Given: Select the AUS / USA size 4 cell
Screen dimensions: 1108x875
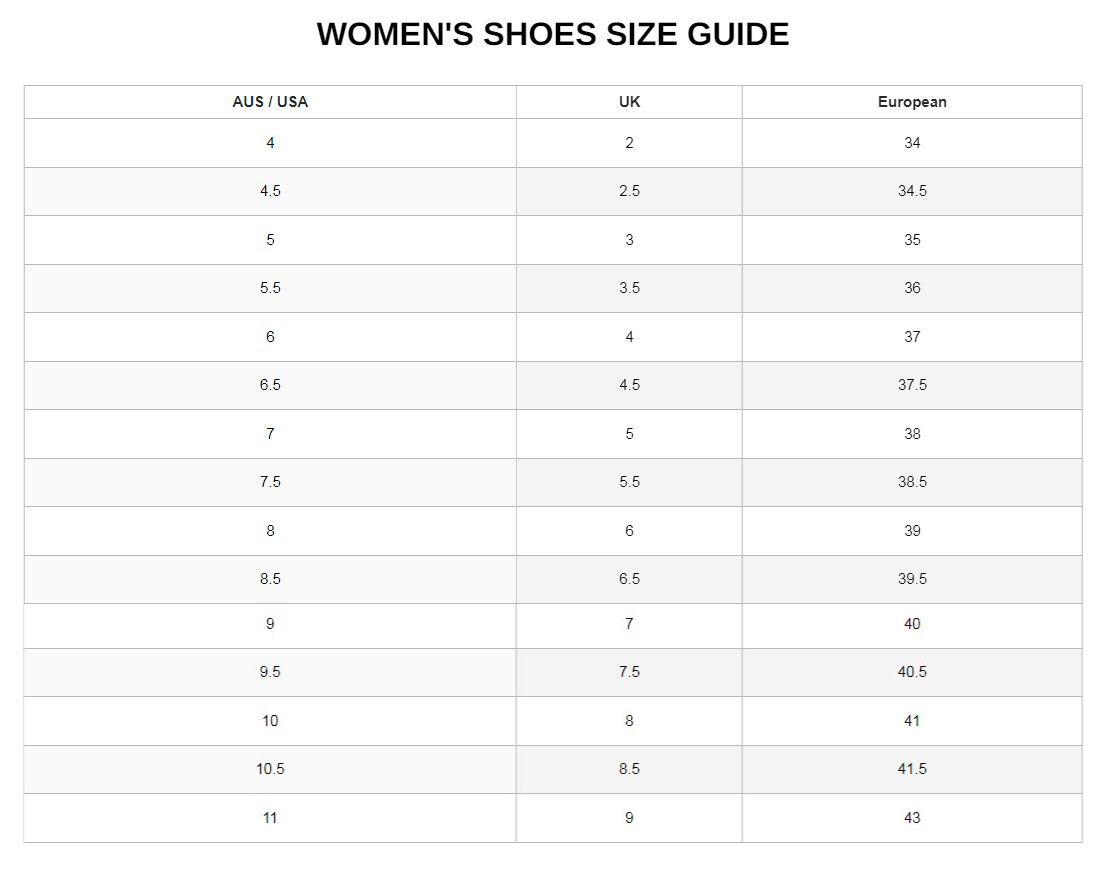Looking at the screenshot, I should (270, 143).
